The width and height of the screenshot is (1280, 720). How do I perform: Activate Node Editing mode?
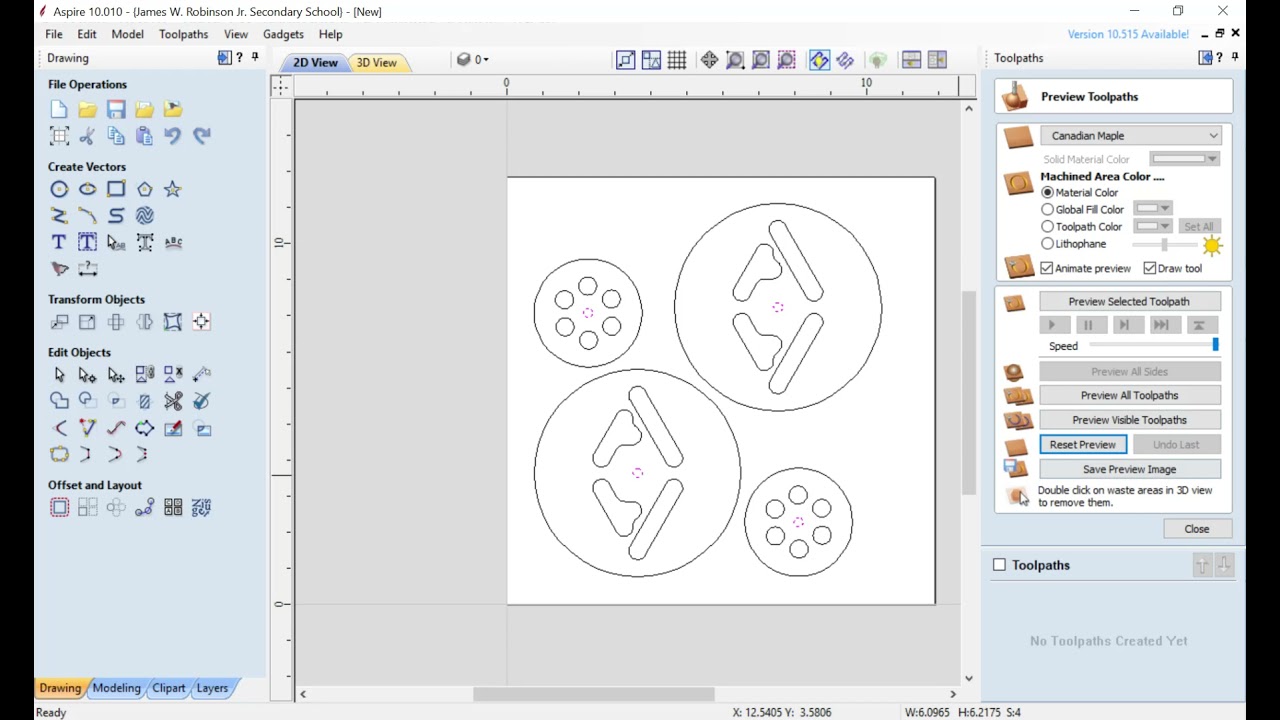point(87,375)
